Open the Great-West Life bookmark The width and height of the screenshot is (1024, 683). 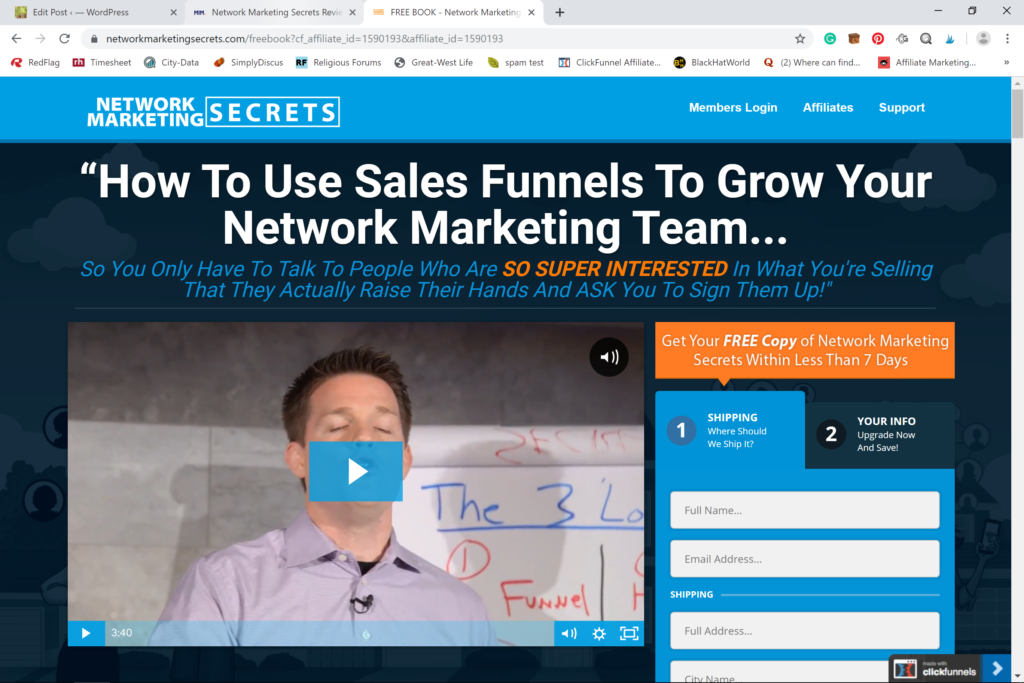[x=434, y=63]
